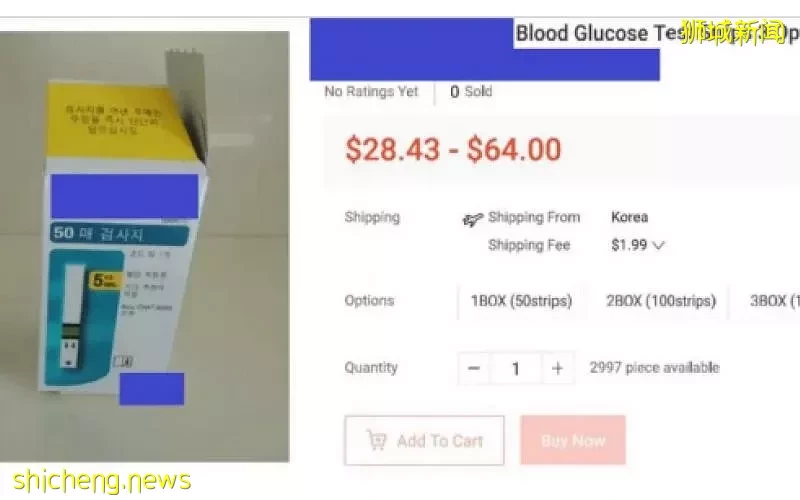The height and width of the screenshot is (500, 800).
Task: Select the 2BOX (100strips) option
Action: click(x=661, y=301)
